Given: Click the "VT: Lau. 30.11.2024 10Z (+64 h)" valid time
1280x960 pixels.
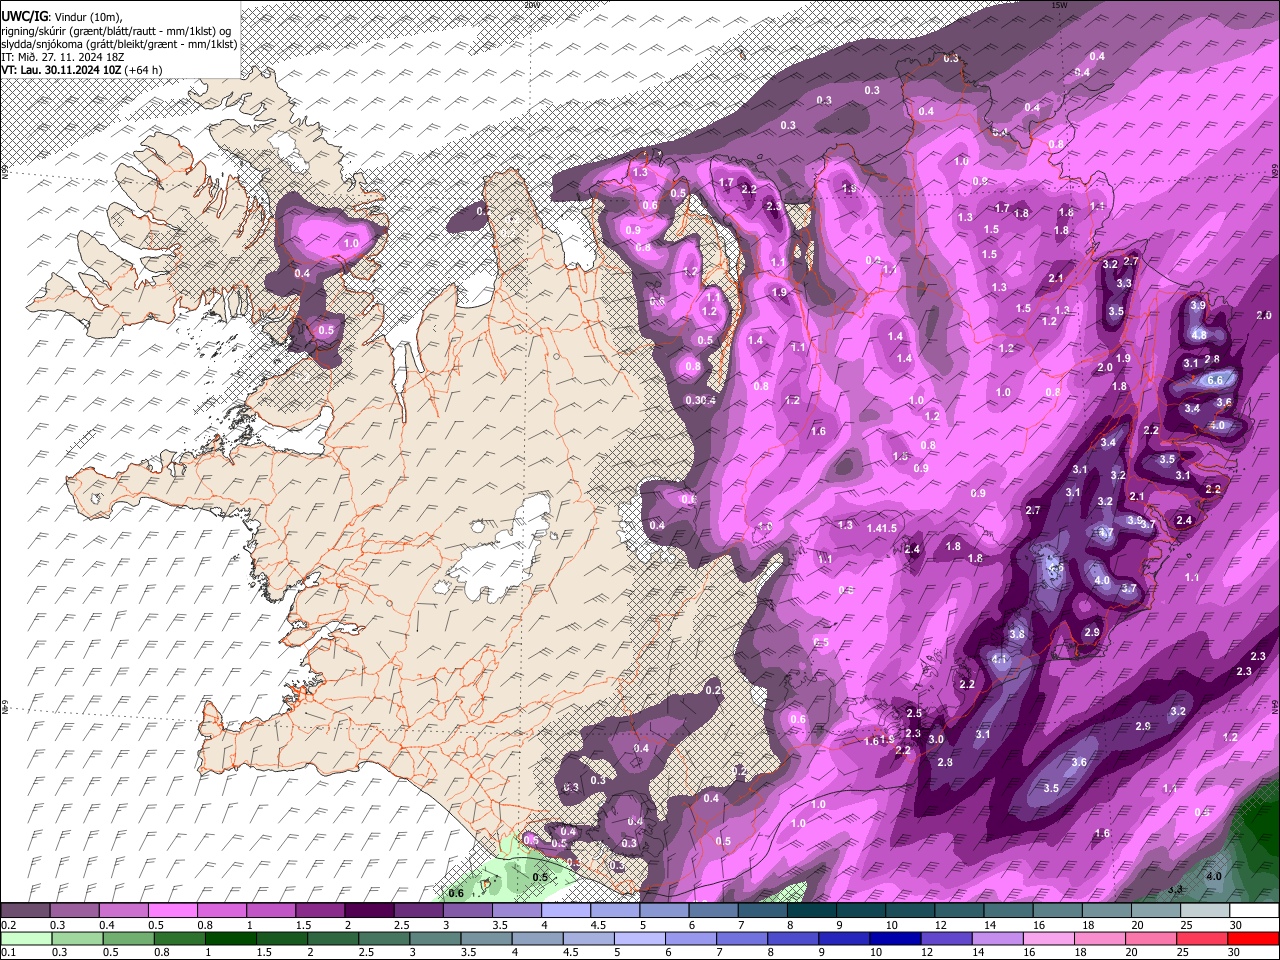Looking at the screenshot, I should [82, 70].
